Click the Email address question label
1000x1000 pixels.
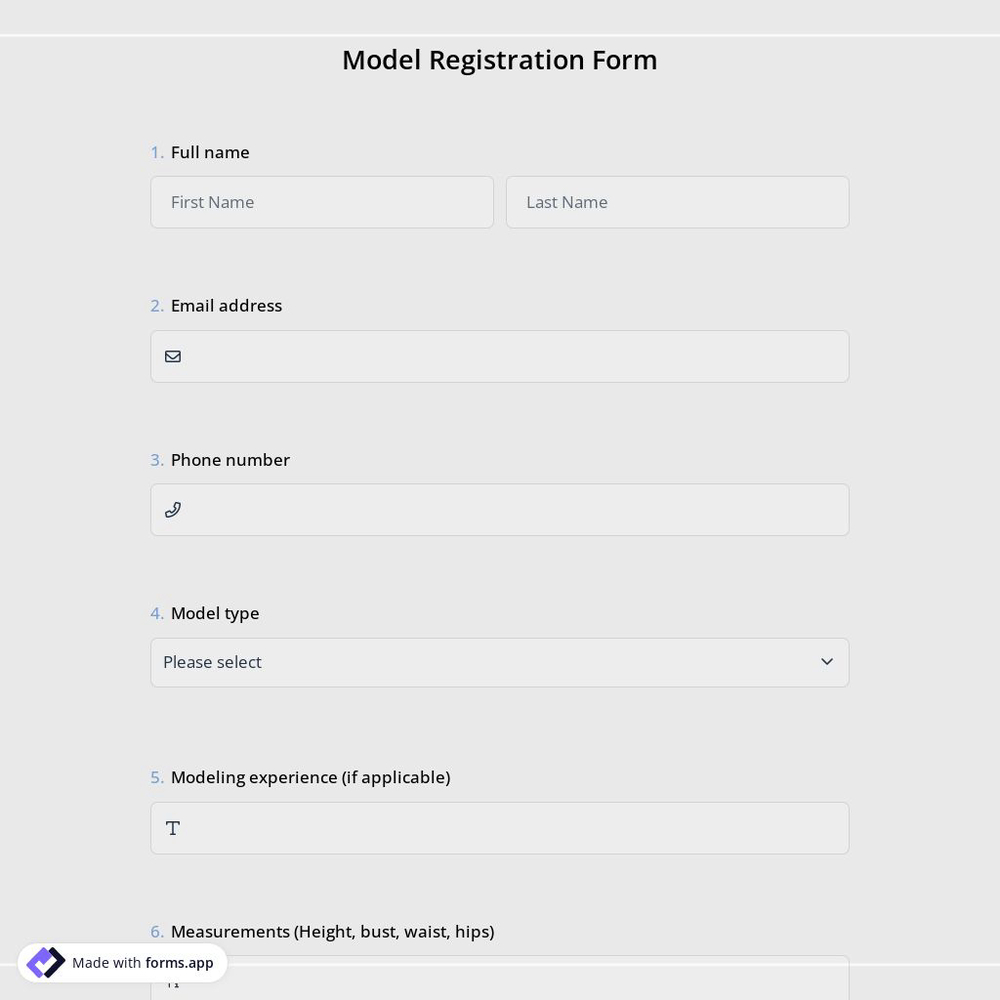[x=226, y=305]
